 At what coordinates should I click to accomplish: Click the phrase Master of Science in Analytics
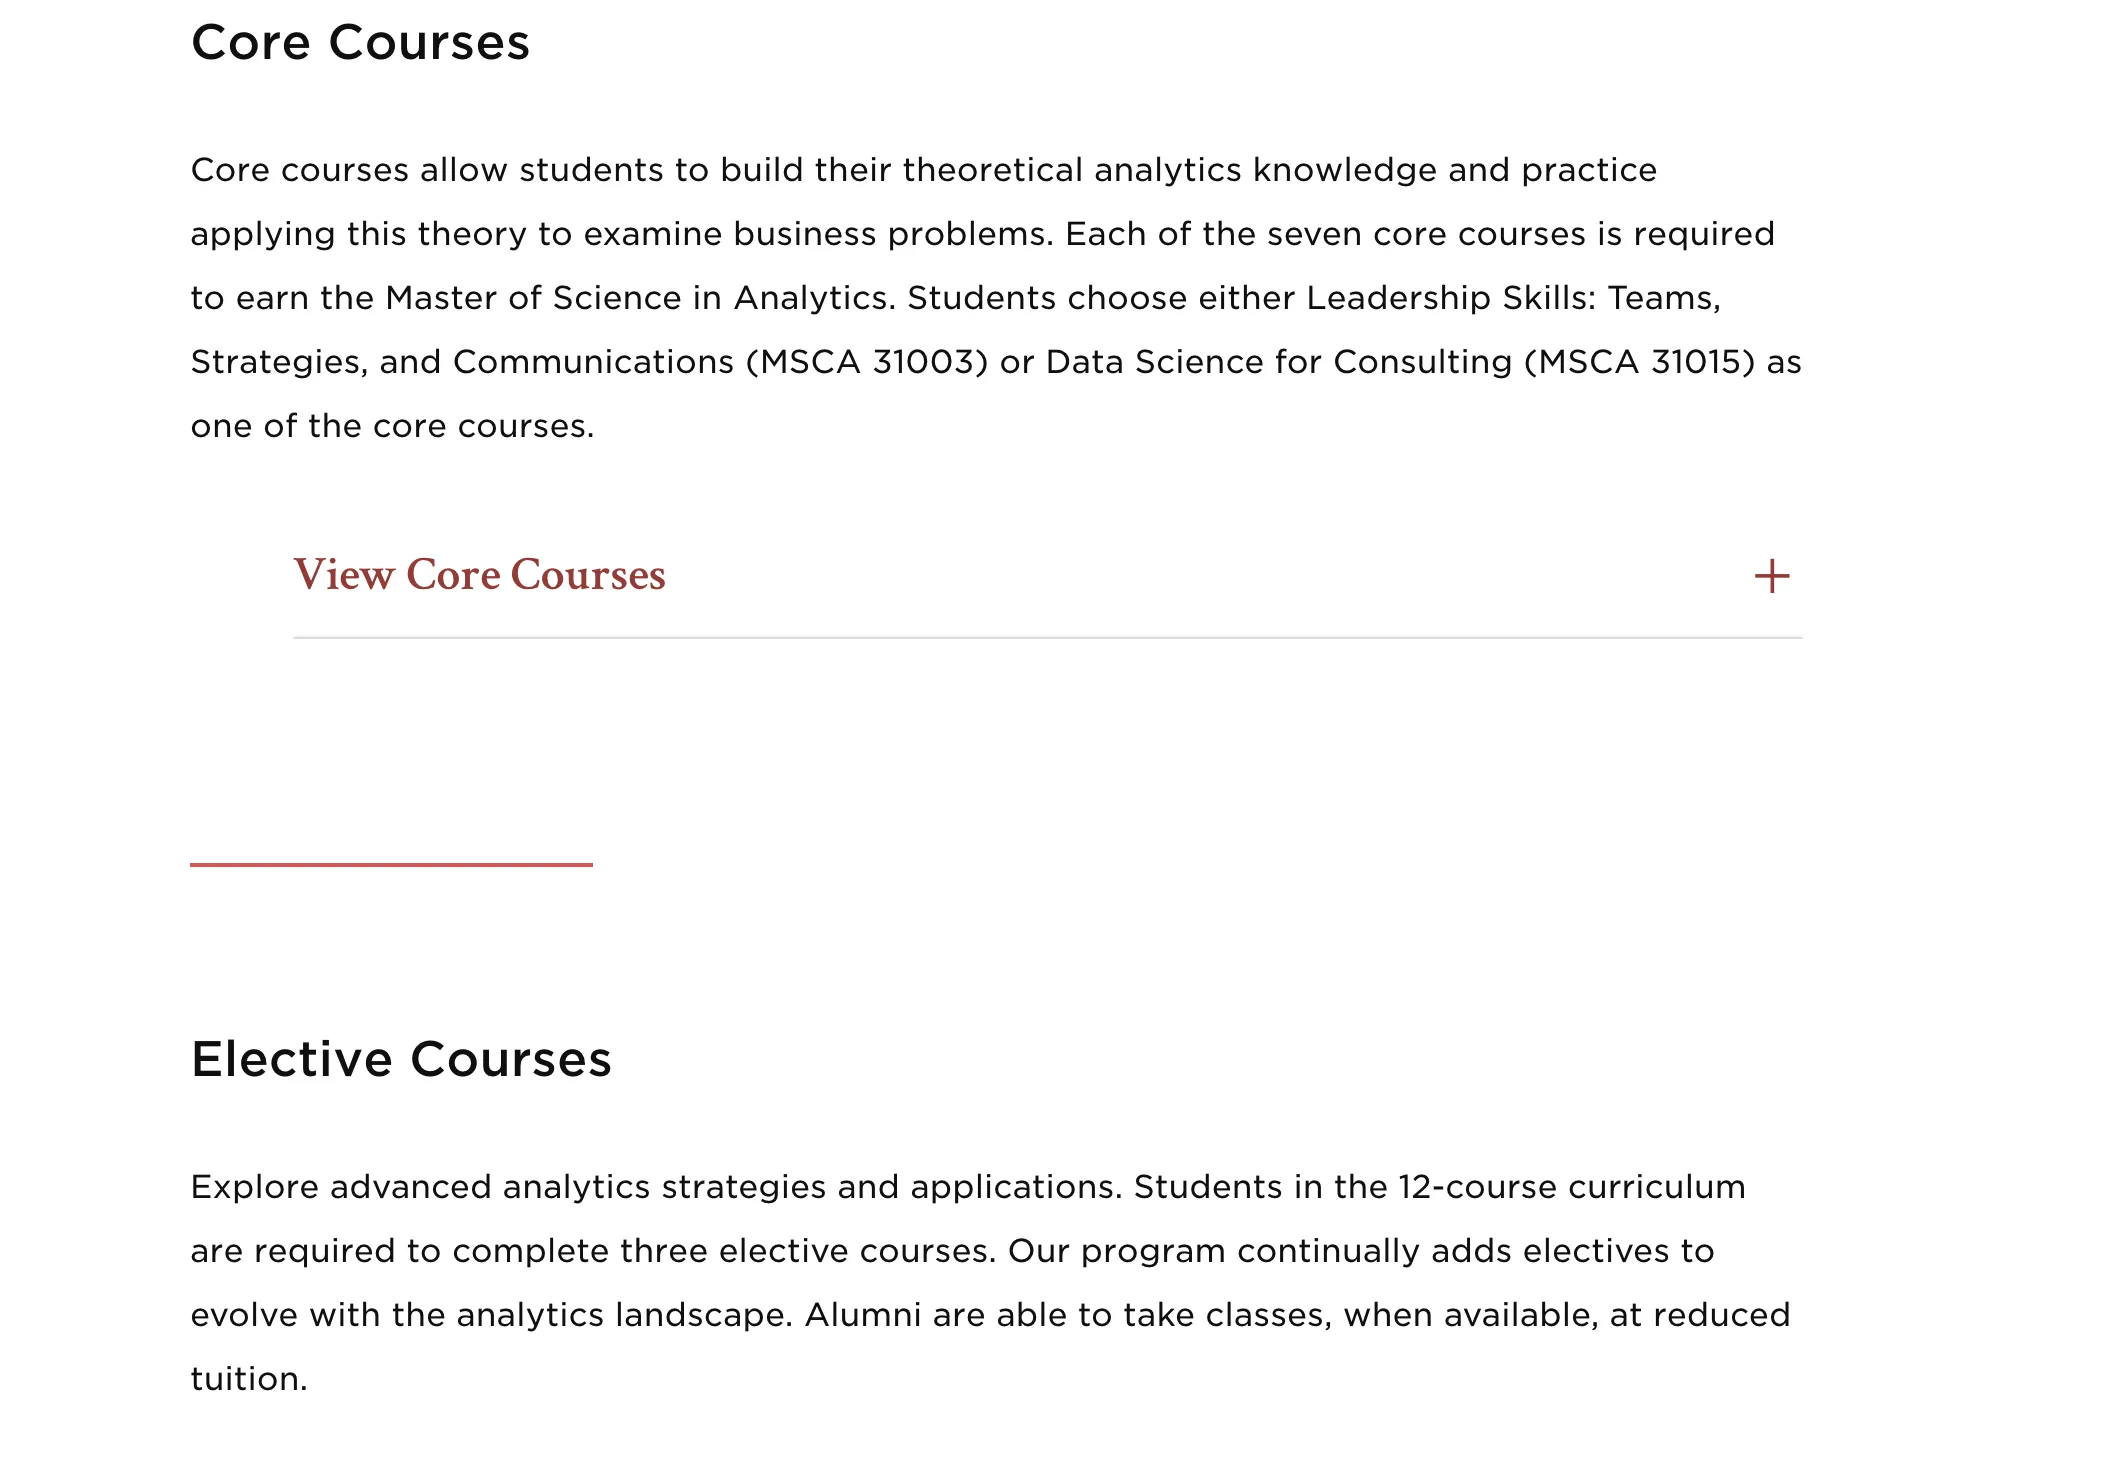(x=637, y=298)
